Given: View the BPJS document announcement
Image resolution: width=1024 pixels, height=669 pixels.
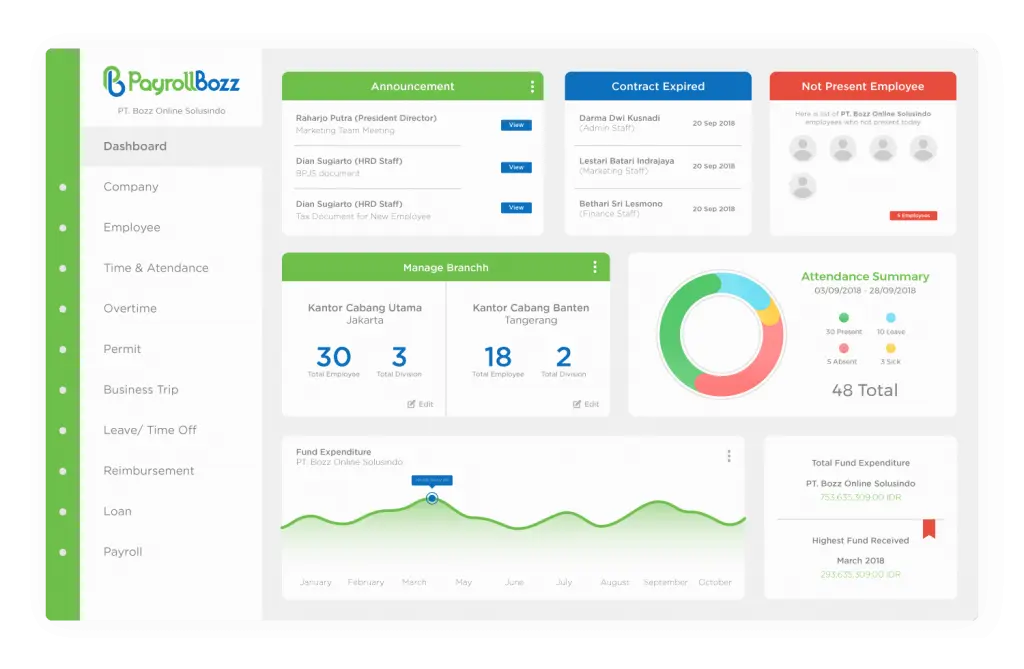Looking at the screenshot, I should click(516, 167).
